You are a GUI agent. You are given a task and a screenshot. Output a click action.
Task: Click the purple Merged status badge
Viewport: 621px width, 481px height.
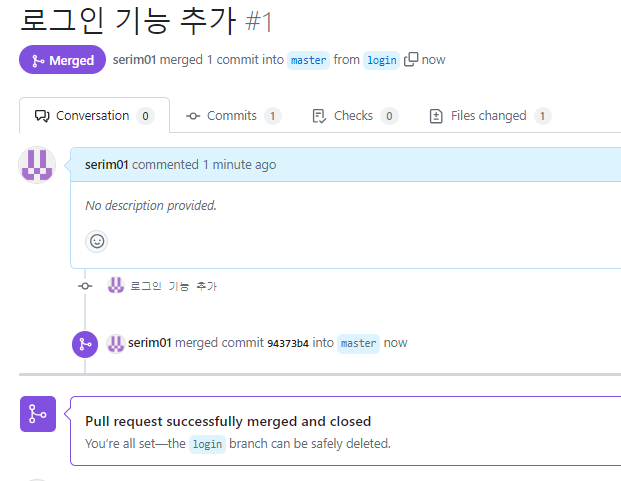[x=63, y=60]
